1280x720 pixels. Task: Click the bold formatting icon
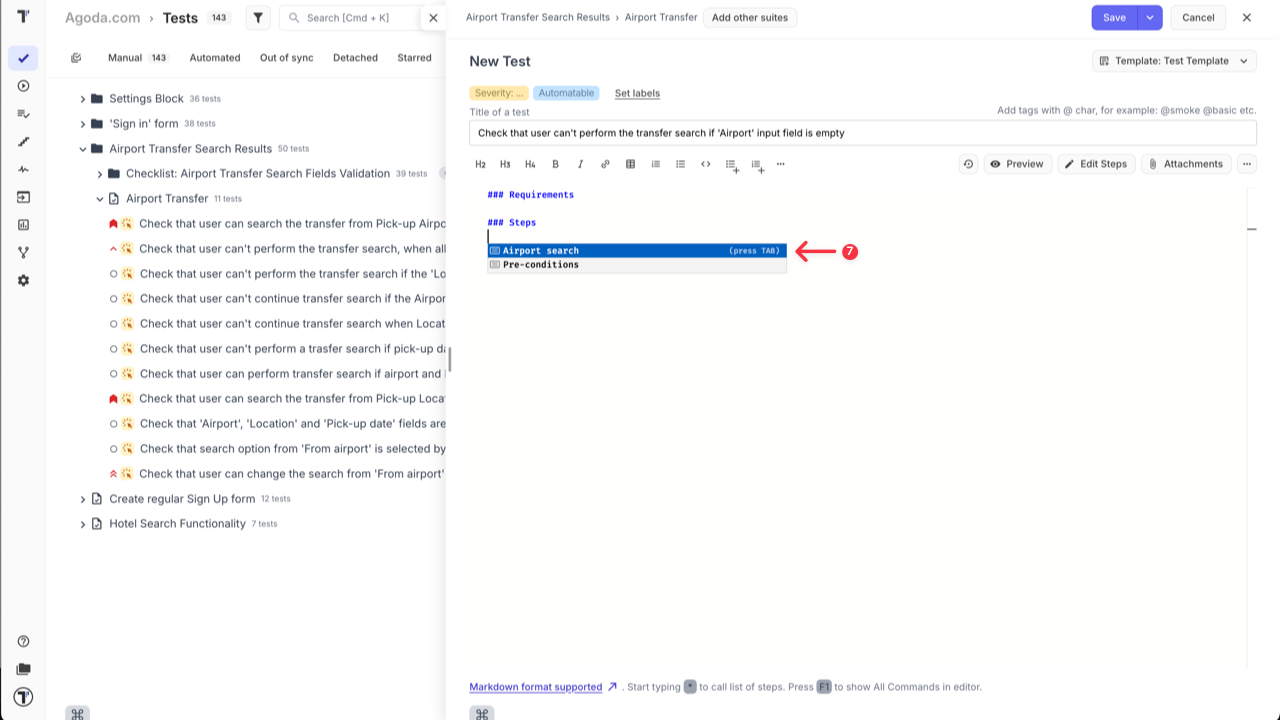coord(556,164)
